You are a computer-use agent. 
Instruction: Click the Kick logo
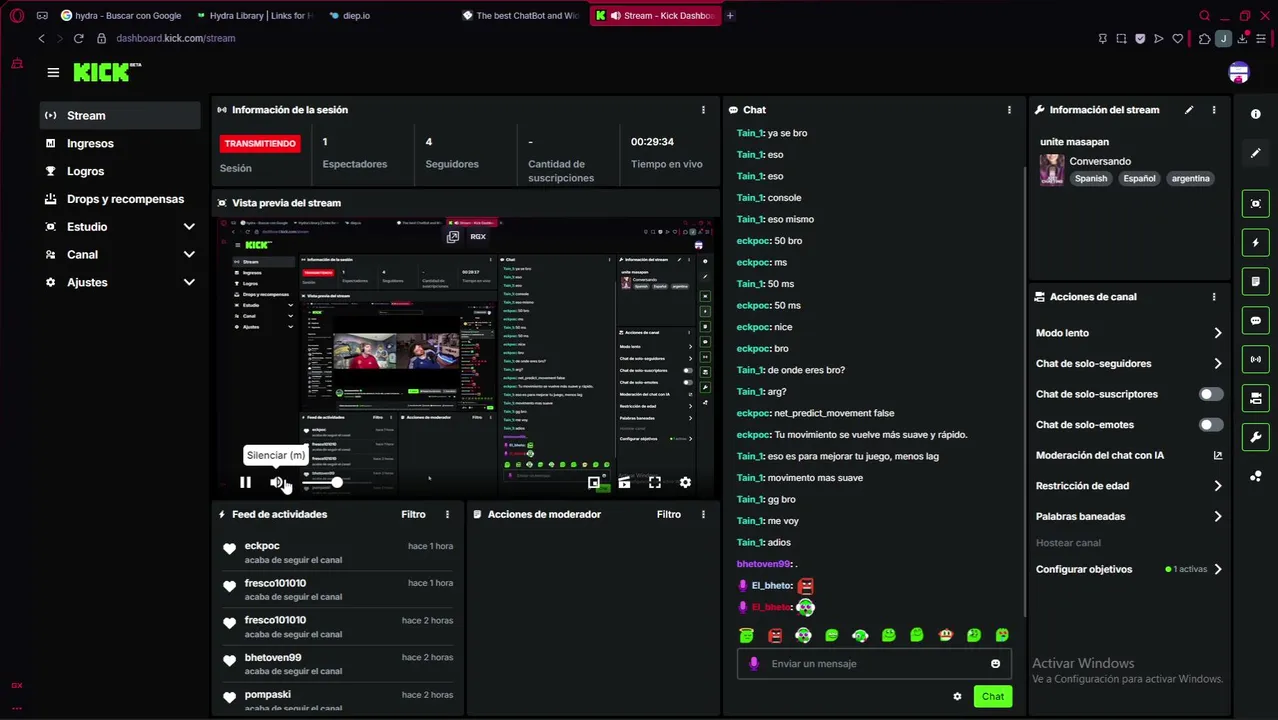click(106, 72)
